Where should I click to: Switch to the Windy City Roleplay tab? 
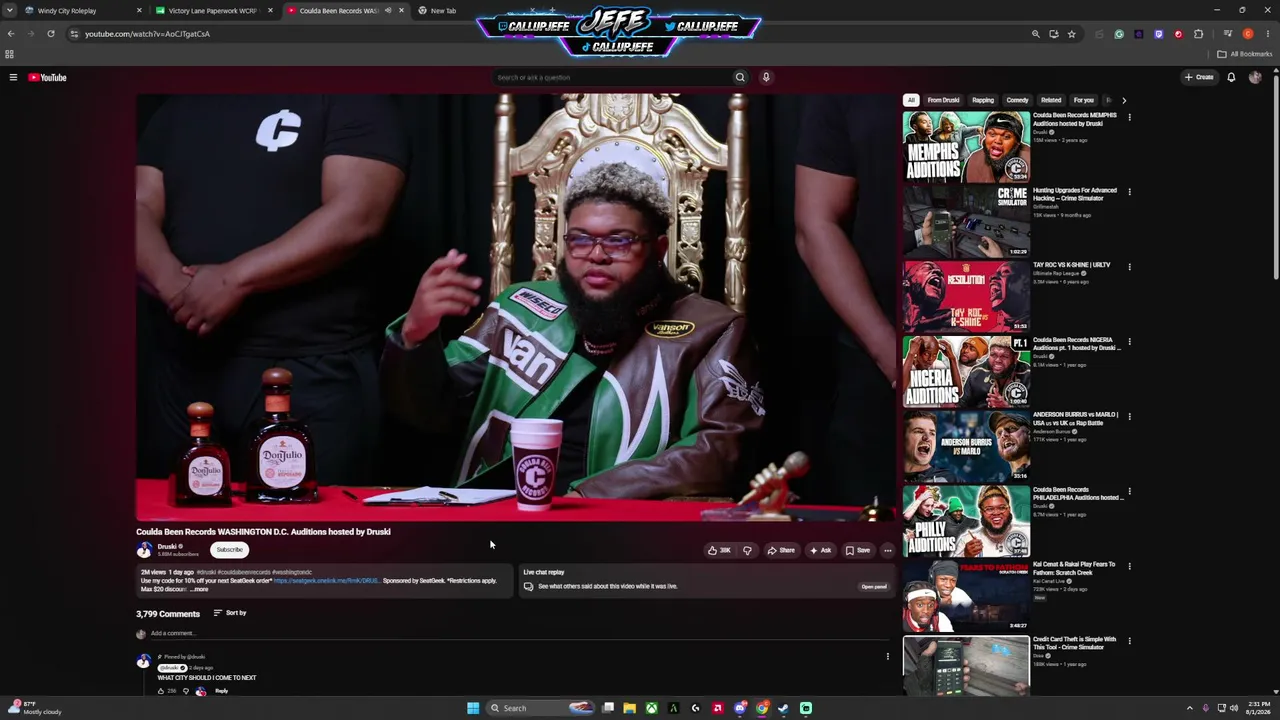(78, 11)
